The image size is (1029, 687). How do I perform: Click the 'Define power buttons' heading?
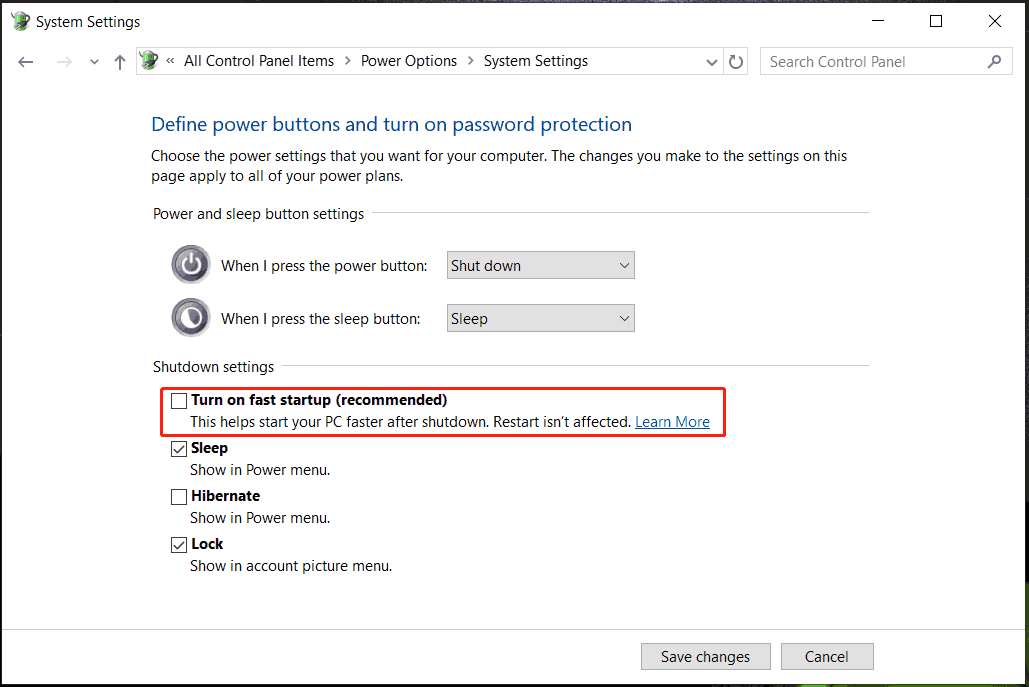click(391, 124)
